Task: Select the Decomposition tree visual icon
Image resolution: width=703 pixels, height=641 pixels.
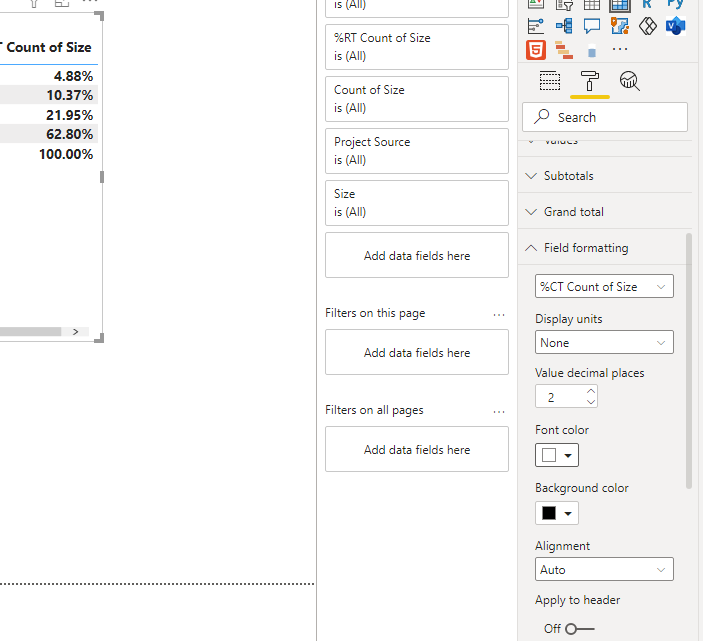Action: (564, 26)
